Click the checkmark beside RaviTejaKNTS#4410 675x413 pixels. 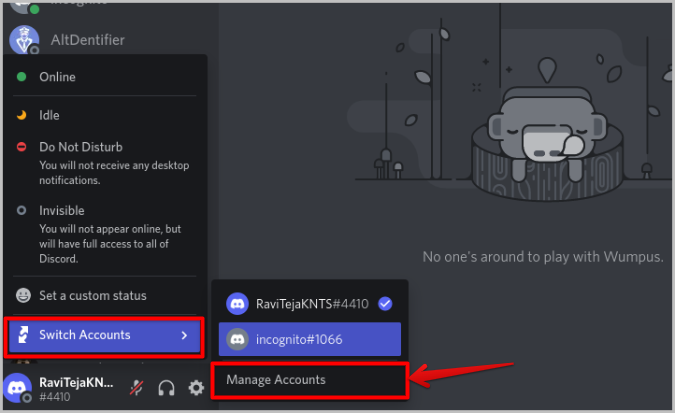click(385, 304)
